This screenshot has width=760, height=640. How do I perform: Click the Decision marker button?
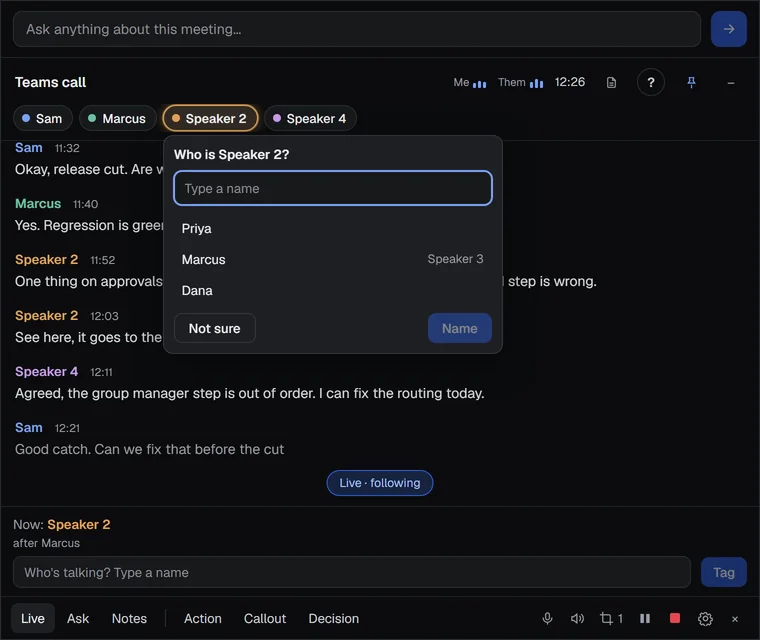(333, 618)
